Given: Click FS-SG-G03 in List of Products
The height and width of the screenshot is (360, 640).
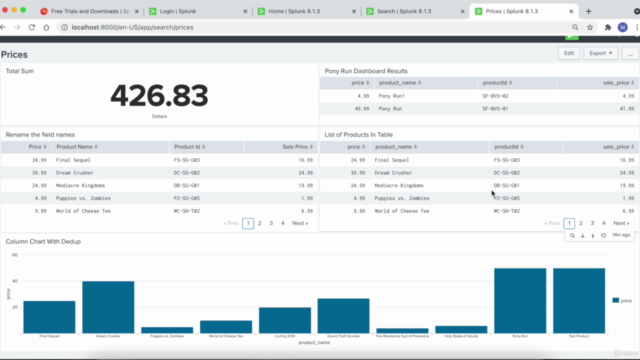Looking at the screenshot, I should pos(507,160).
